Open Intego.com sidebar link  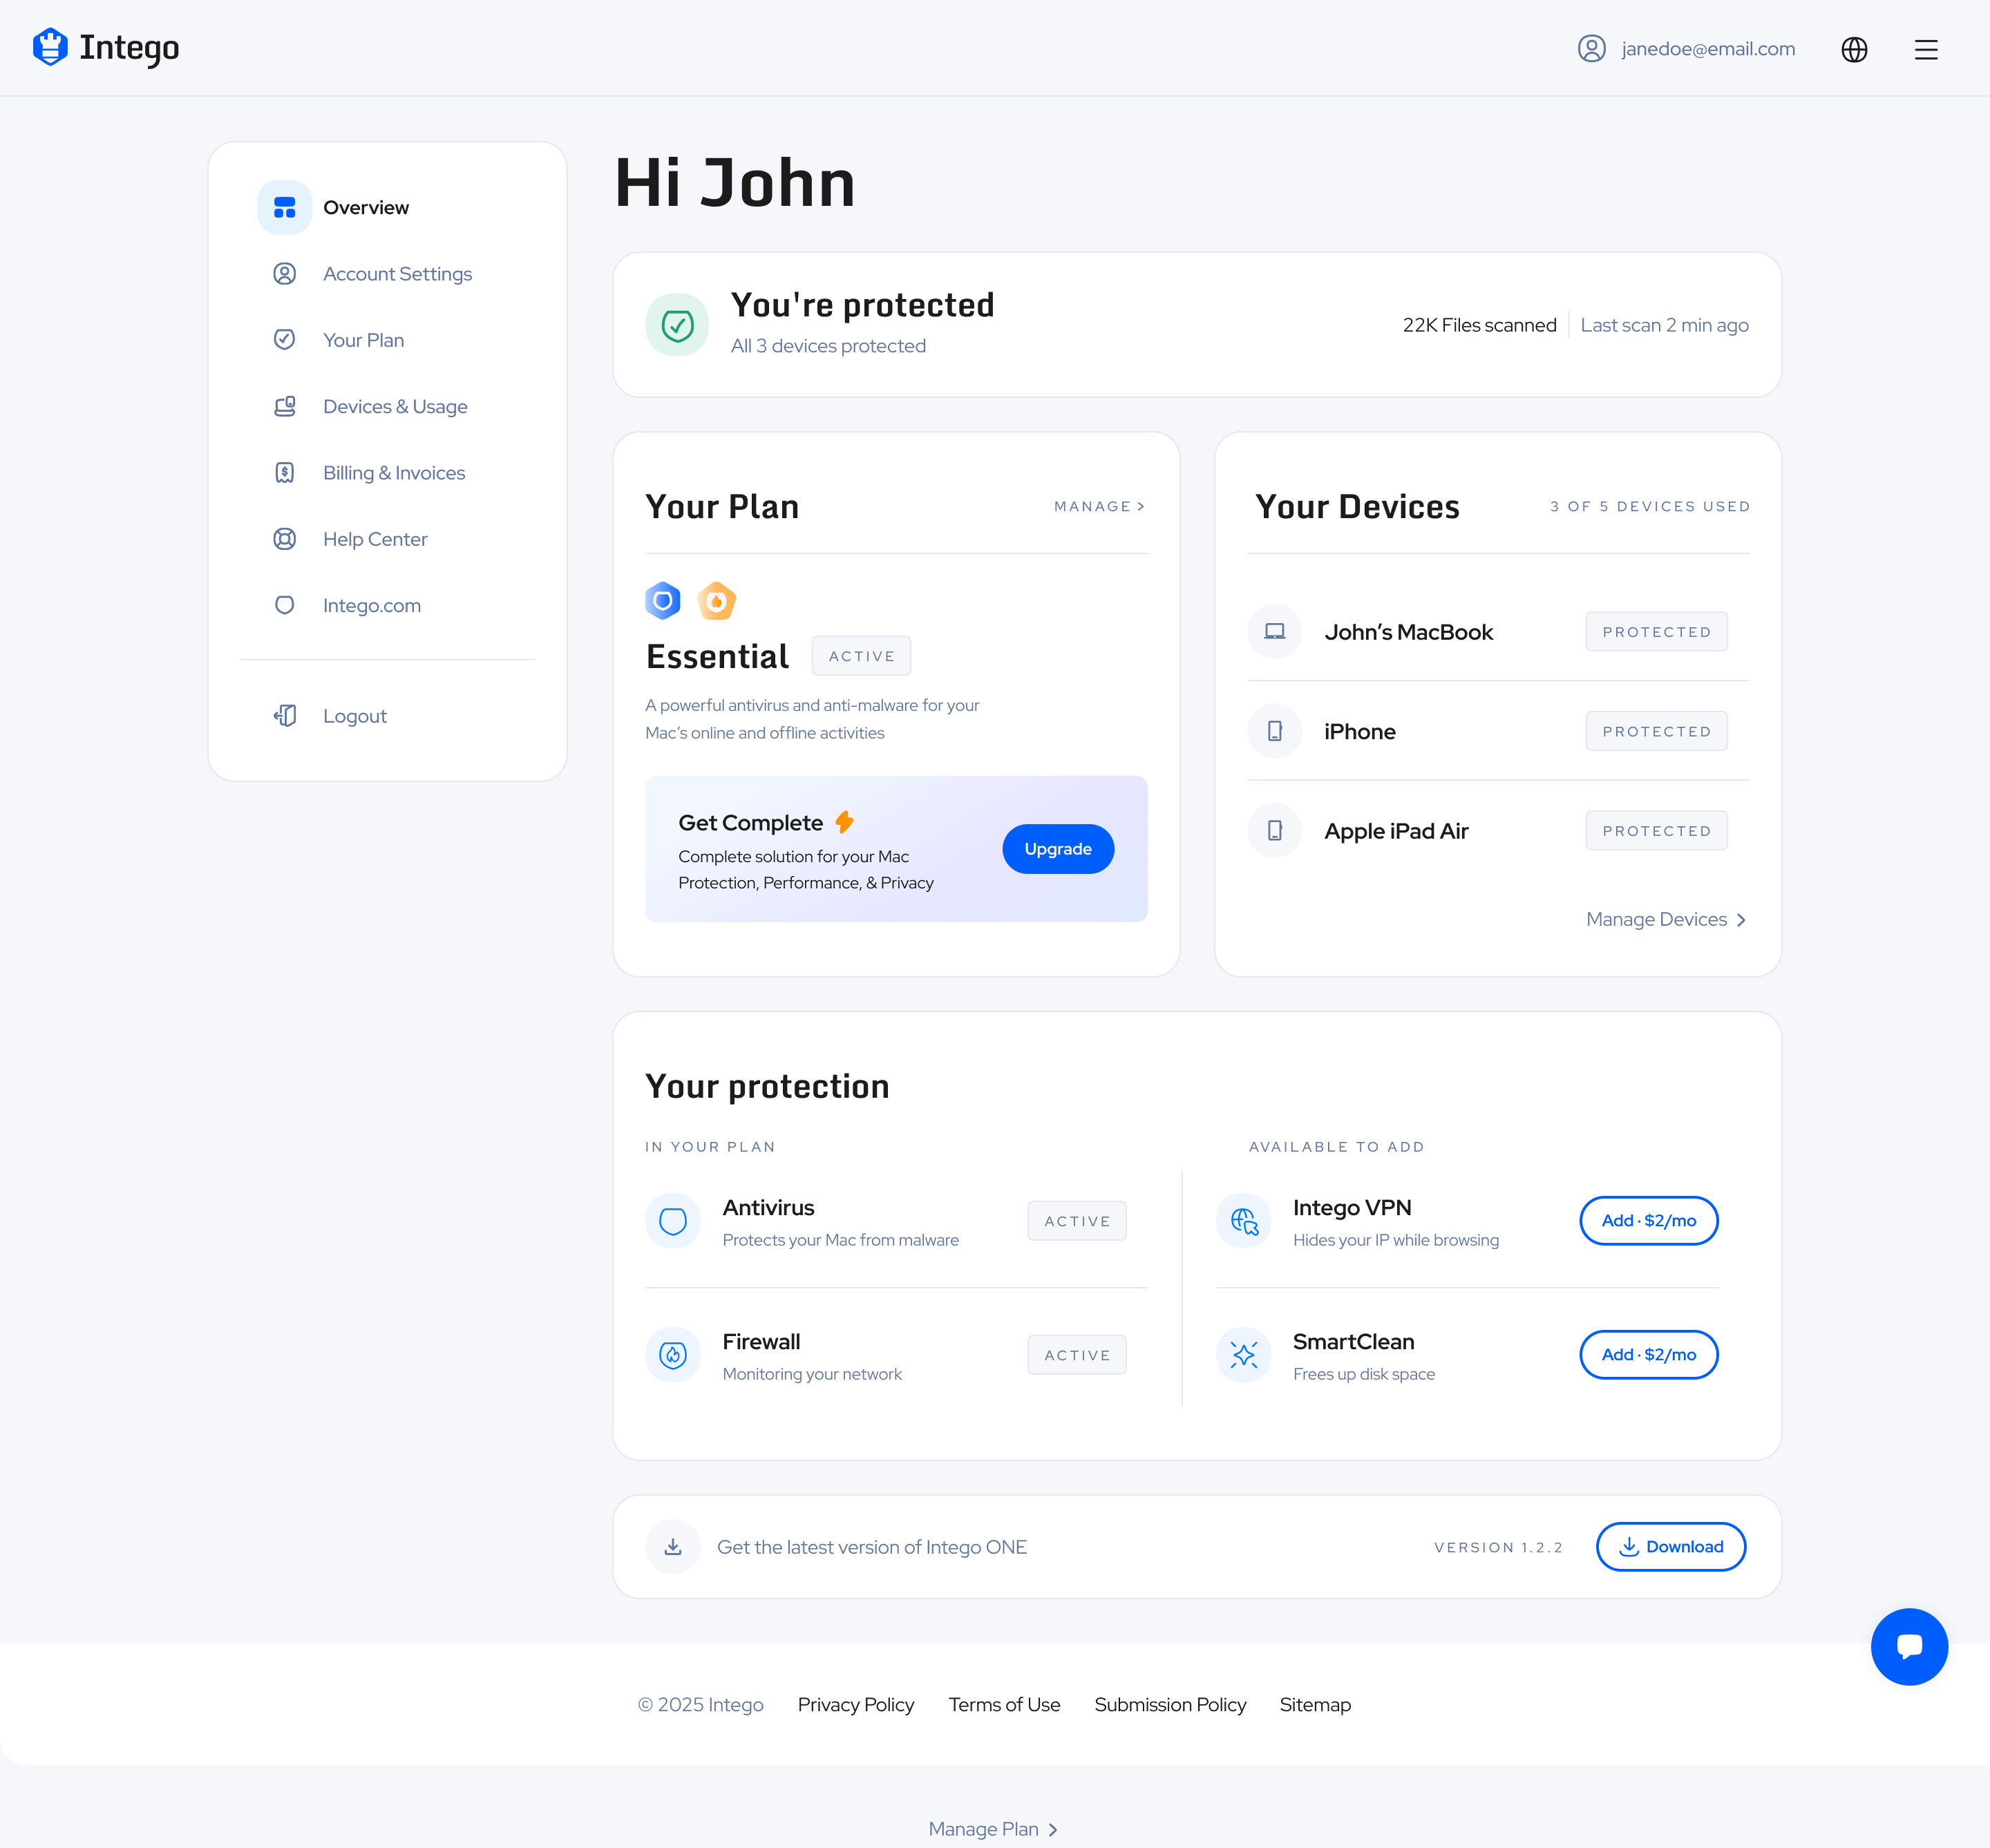(371, 605)
